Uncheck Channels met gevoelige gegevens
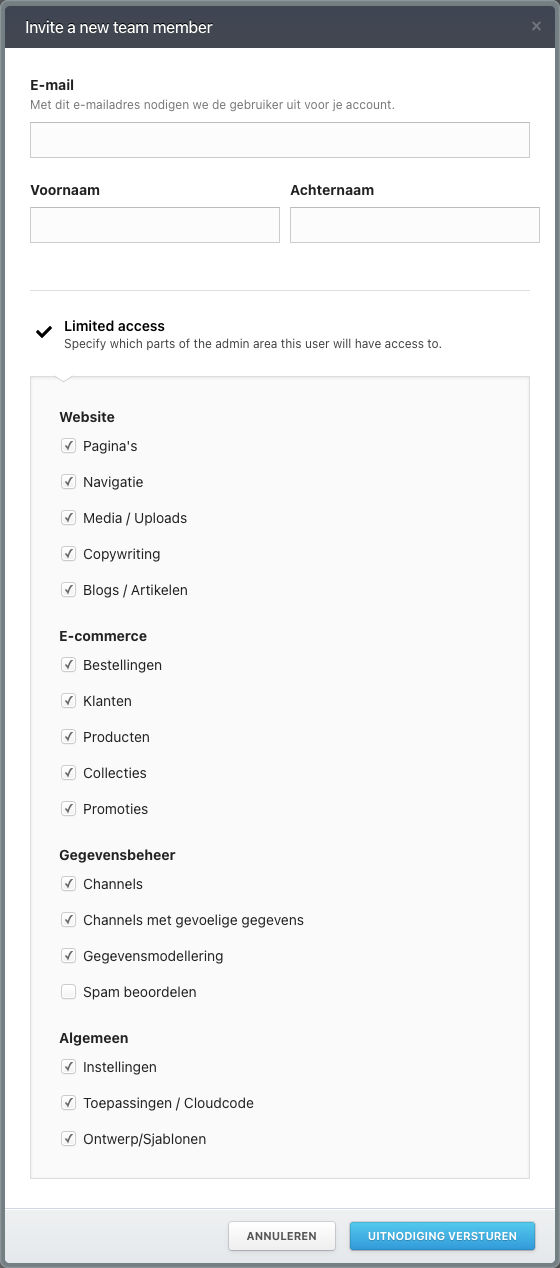Screen dimensions: 560x1268 (68, 920)
